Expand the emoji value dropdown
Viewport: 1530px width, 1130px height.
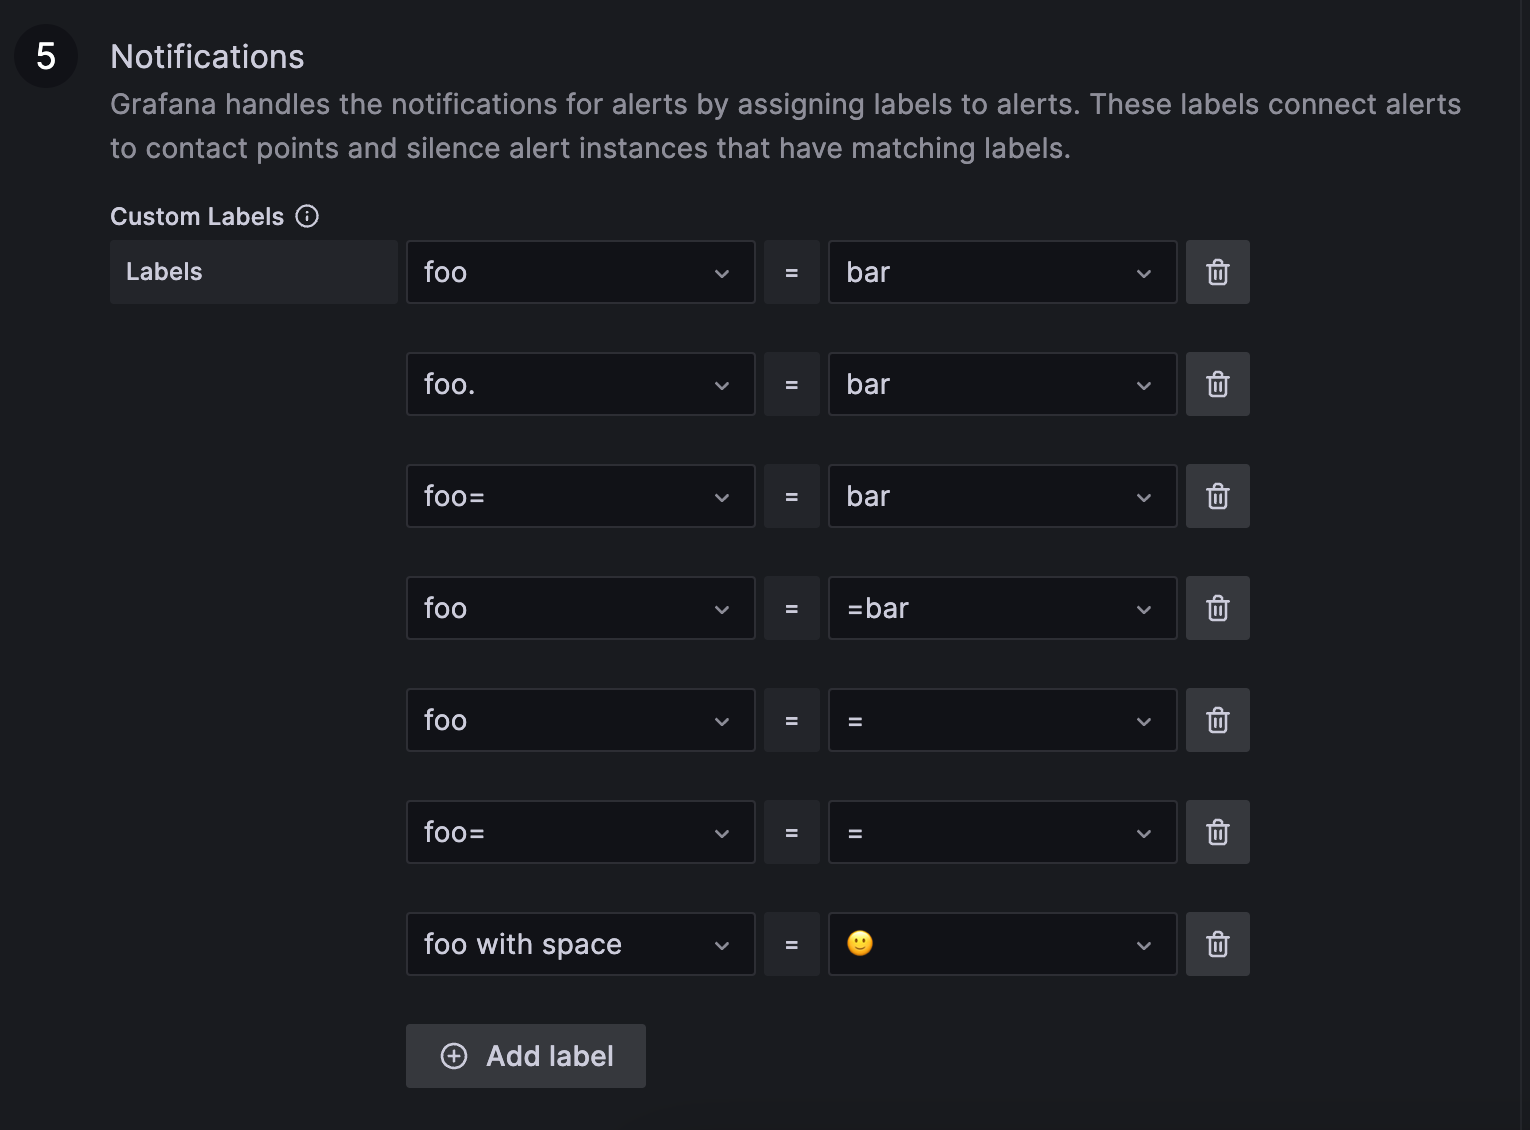(1144, 943)
